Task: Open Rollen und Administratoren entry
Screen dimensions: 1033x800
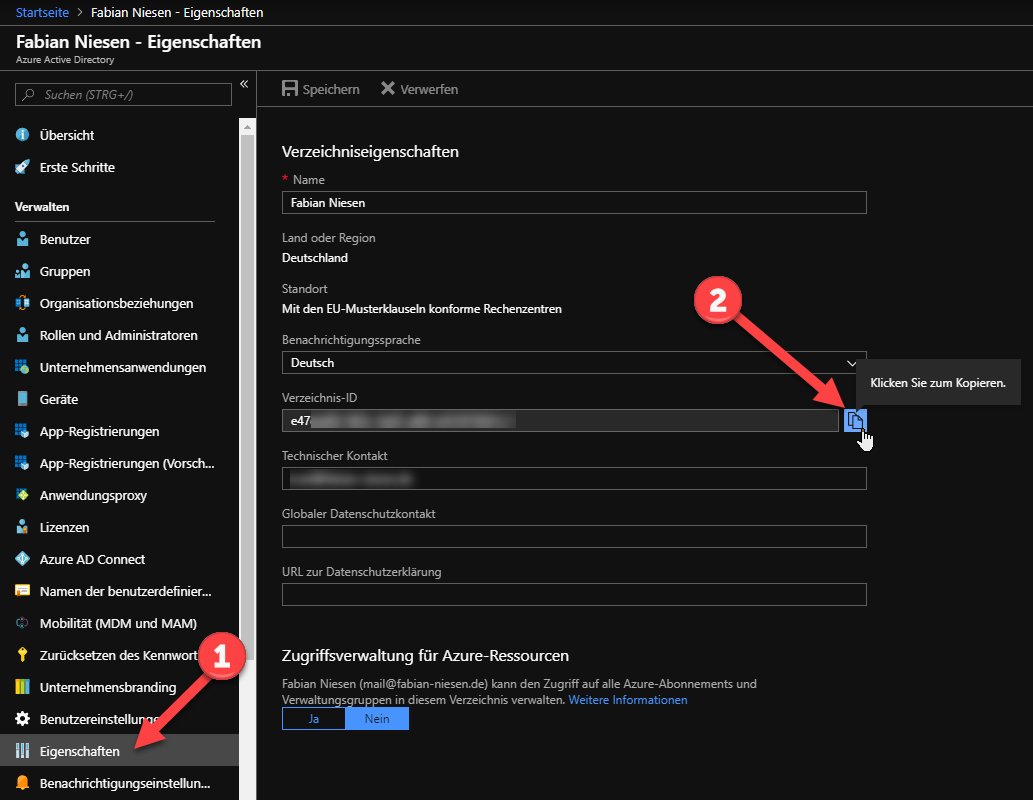Action: tap(119, 335)
